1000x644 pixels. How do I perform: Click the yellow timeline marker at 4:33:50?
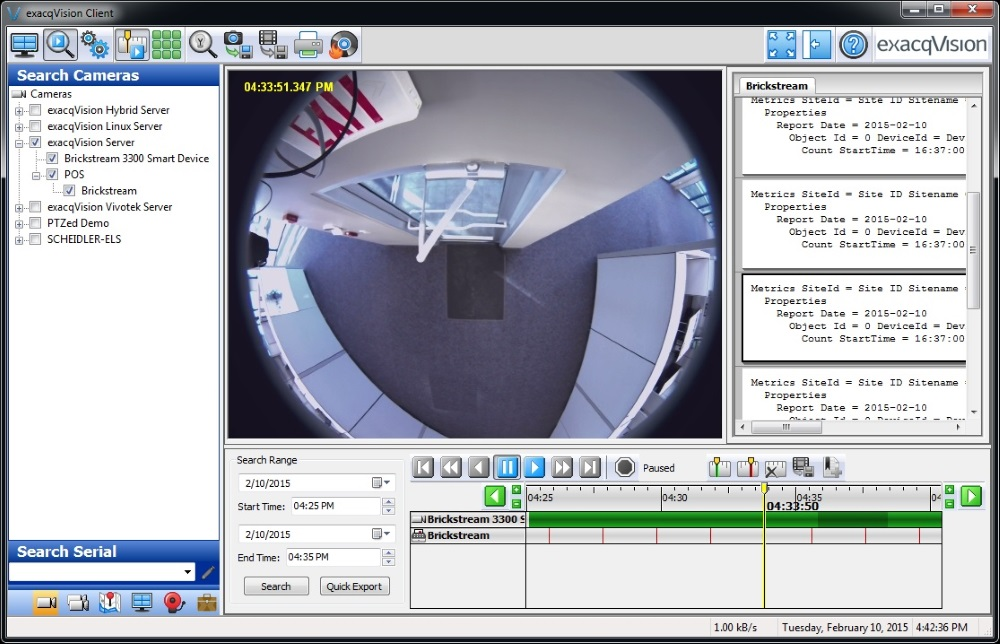pos(764,489)
